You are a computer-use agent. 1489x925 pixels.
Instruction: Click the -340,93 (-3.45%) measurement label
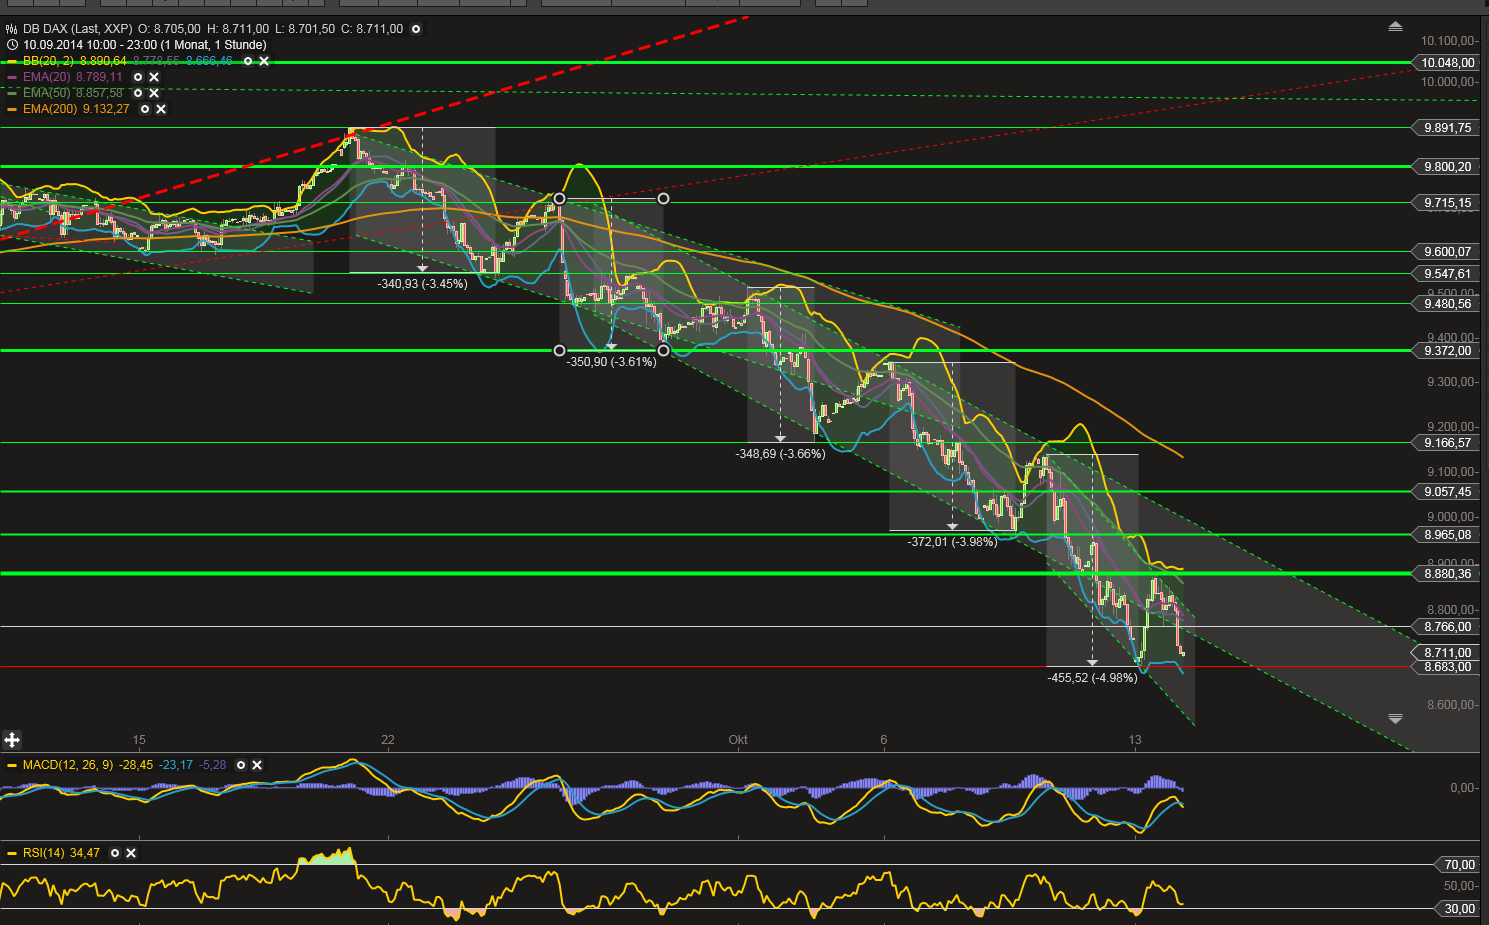(422, 284)
